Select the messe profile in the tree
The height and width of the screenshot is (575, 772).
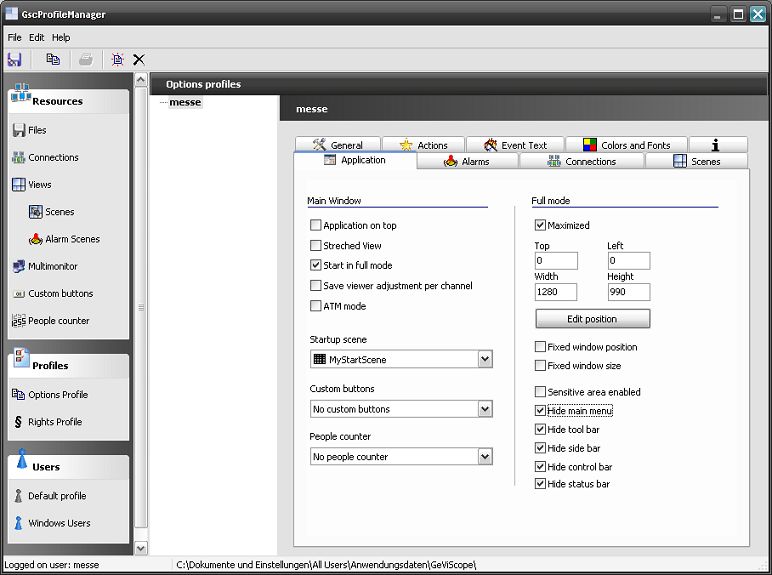pos(185,102)
